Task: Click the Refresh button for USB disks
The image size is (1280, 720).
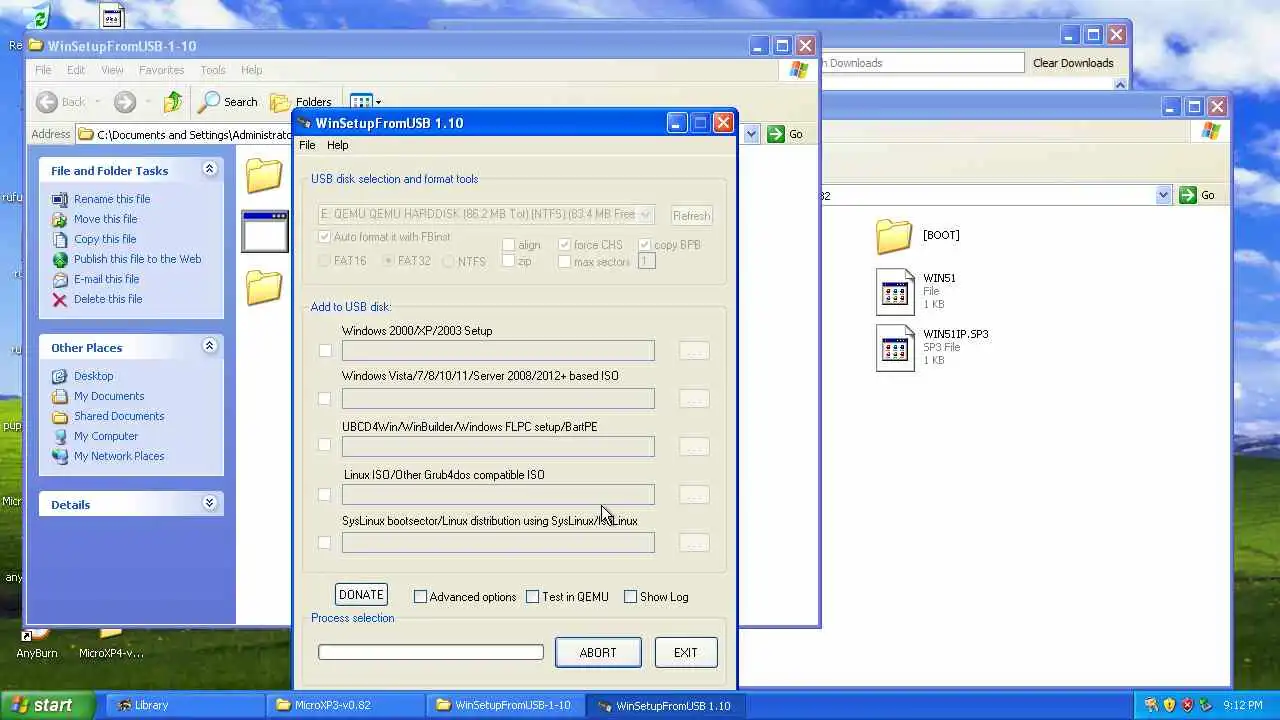Action: [691, 215]
